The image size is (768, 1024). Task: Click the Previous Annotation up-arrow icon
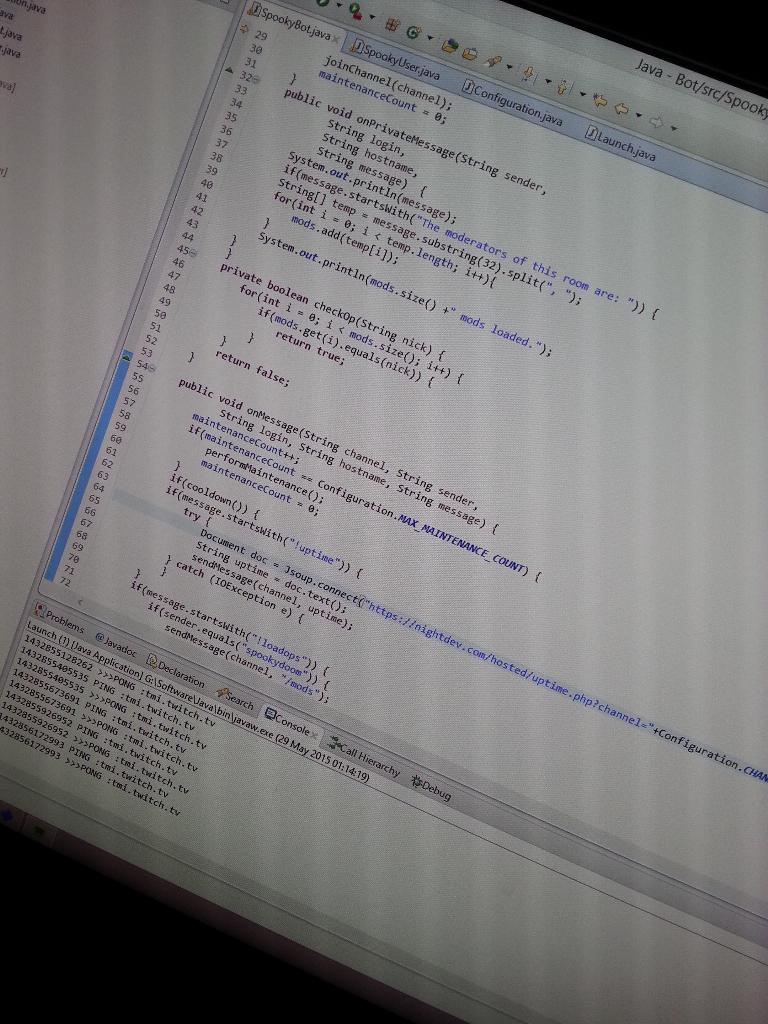click(562, 87)
